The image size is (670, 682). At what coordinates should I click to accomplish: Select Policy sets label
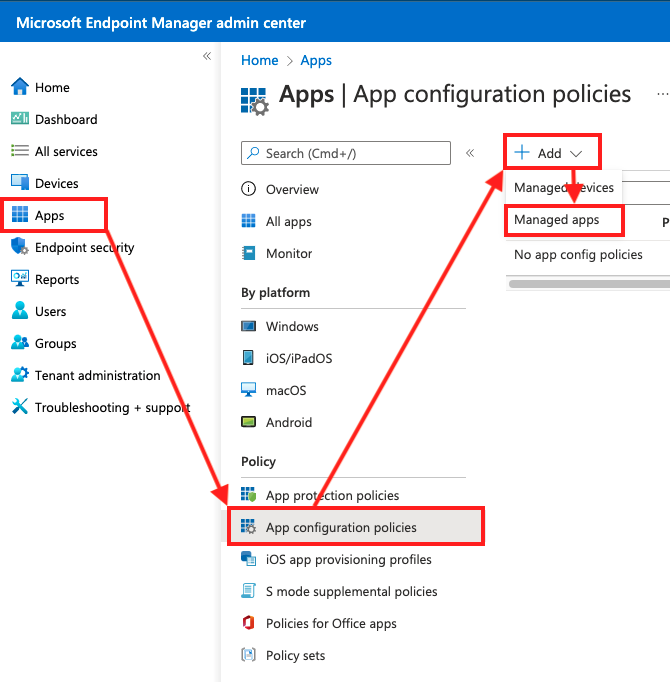click(295, 656)
